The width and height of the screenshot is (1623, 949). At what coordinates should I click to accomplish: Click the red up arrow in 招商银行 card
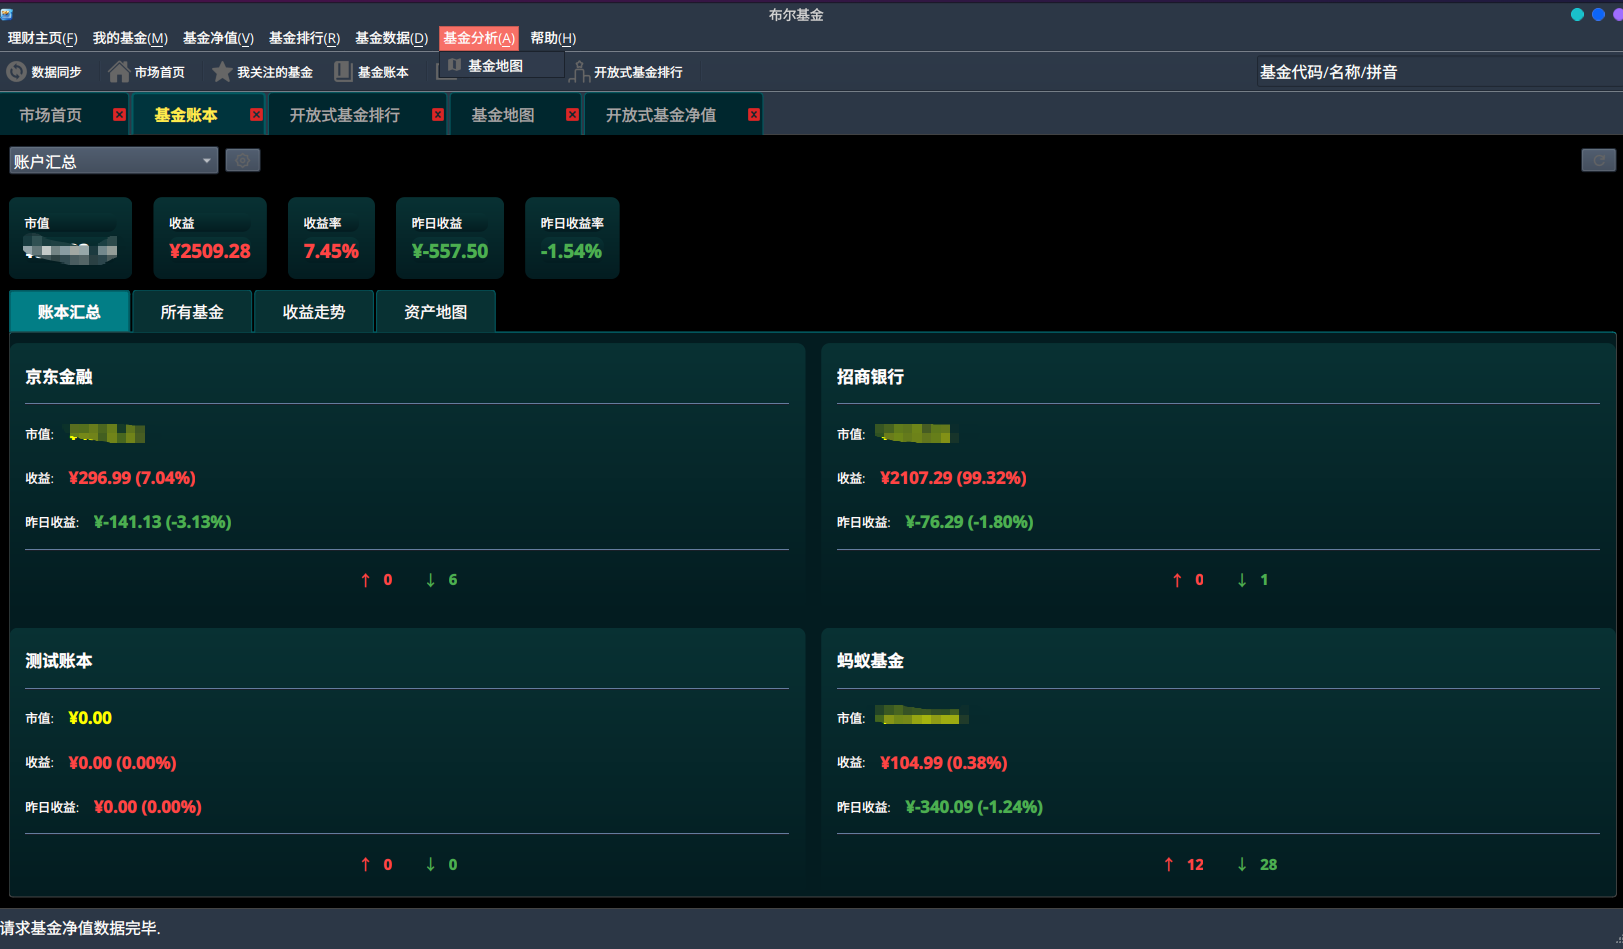coord(1177,580)
